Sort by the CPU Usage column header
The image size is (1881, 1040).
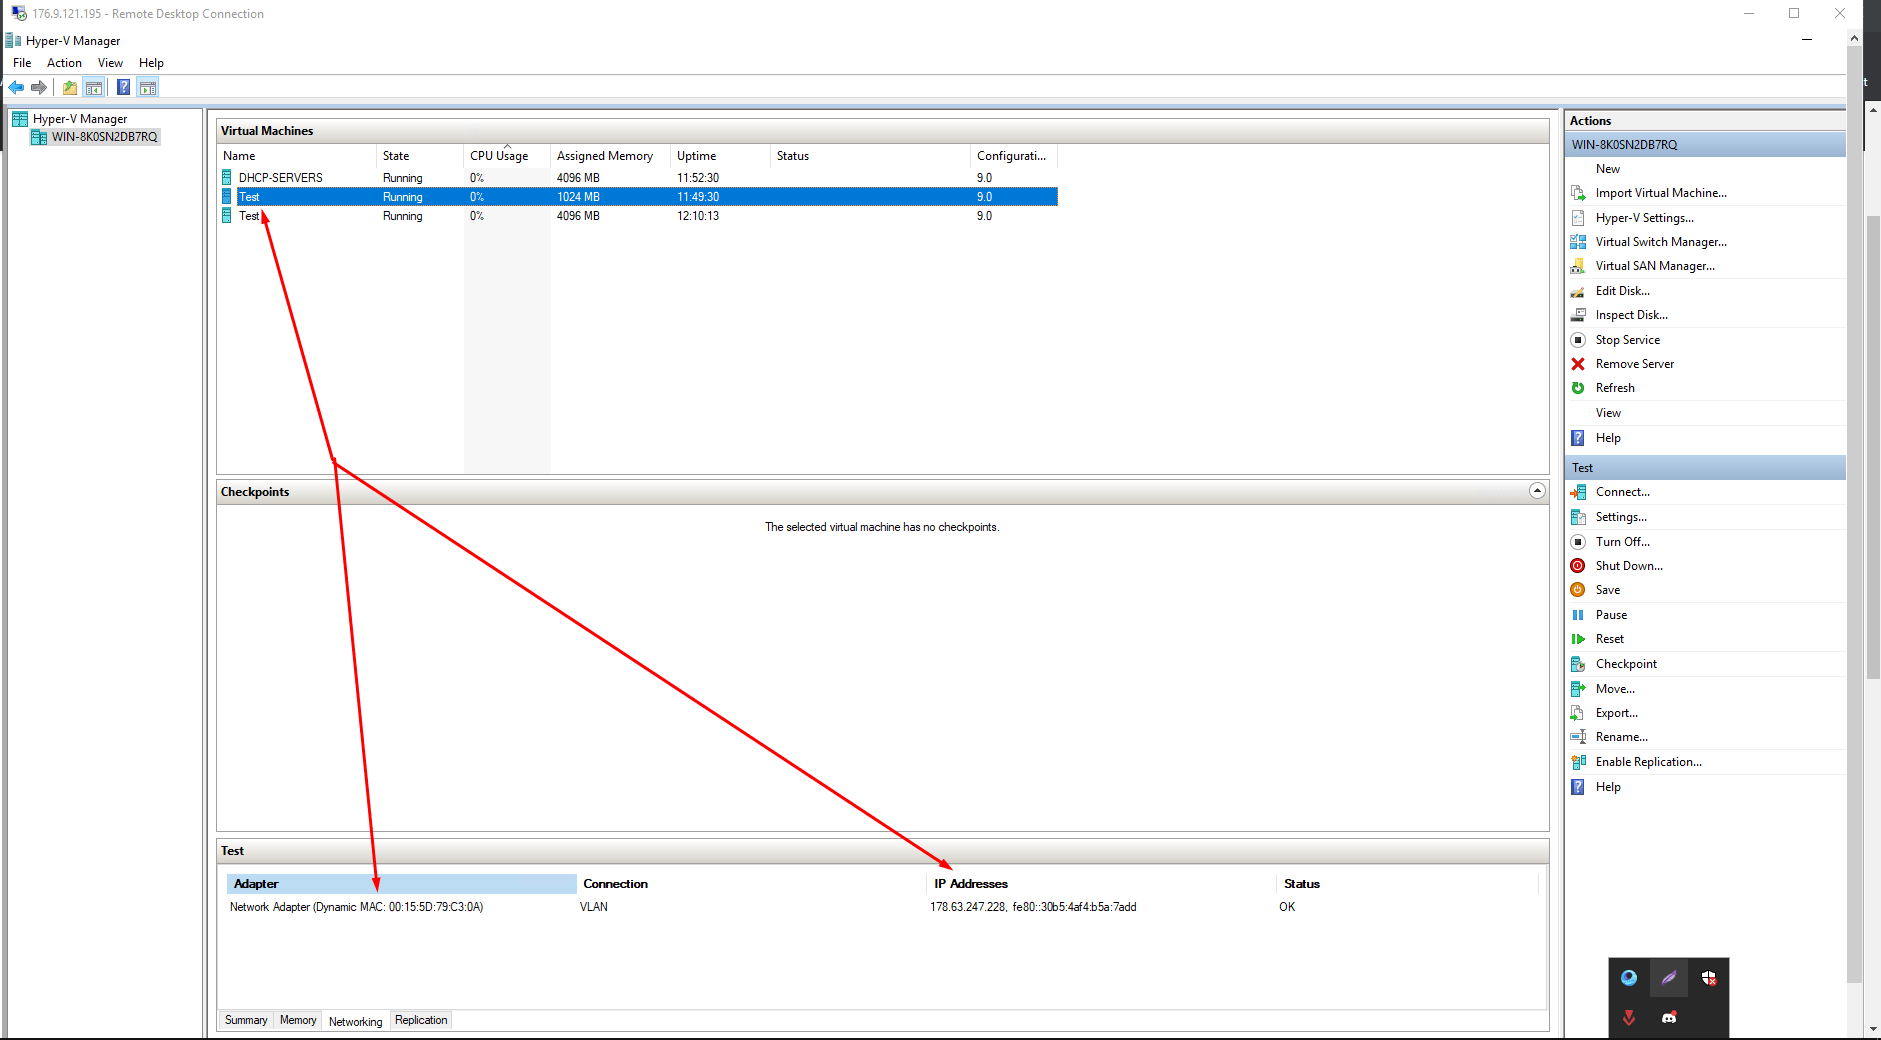[x=499, y=155]
